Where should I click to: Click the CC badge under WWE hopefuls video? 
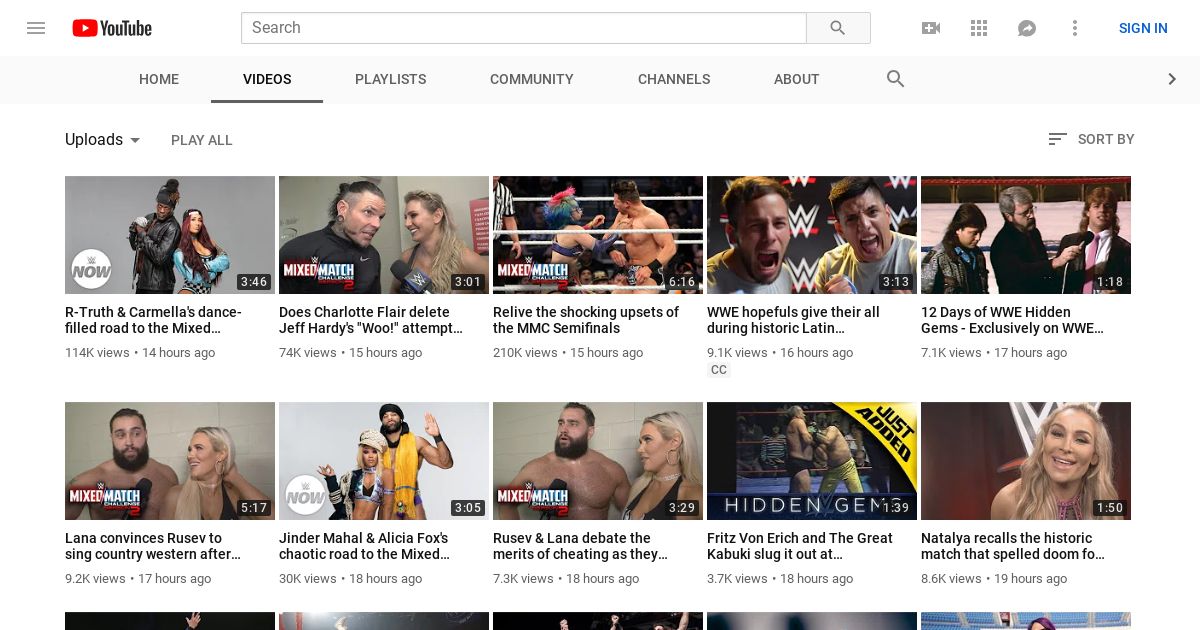(x=719, y=370)
